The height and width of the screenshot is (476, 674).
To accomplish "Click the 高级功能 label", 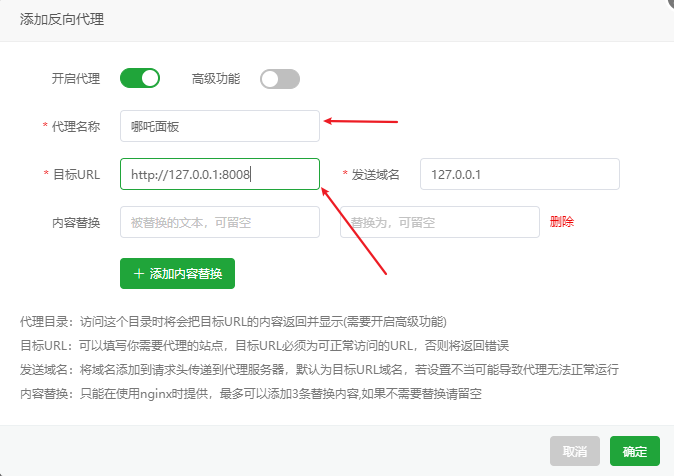I will (216, 79).
